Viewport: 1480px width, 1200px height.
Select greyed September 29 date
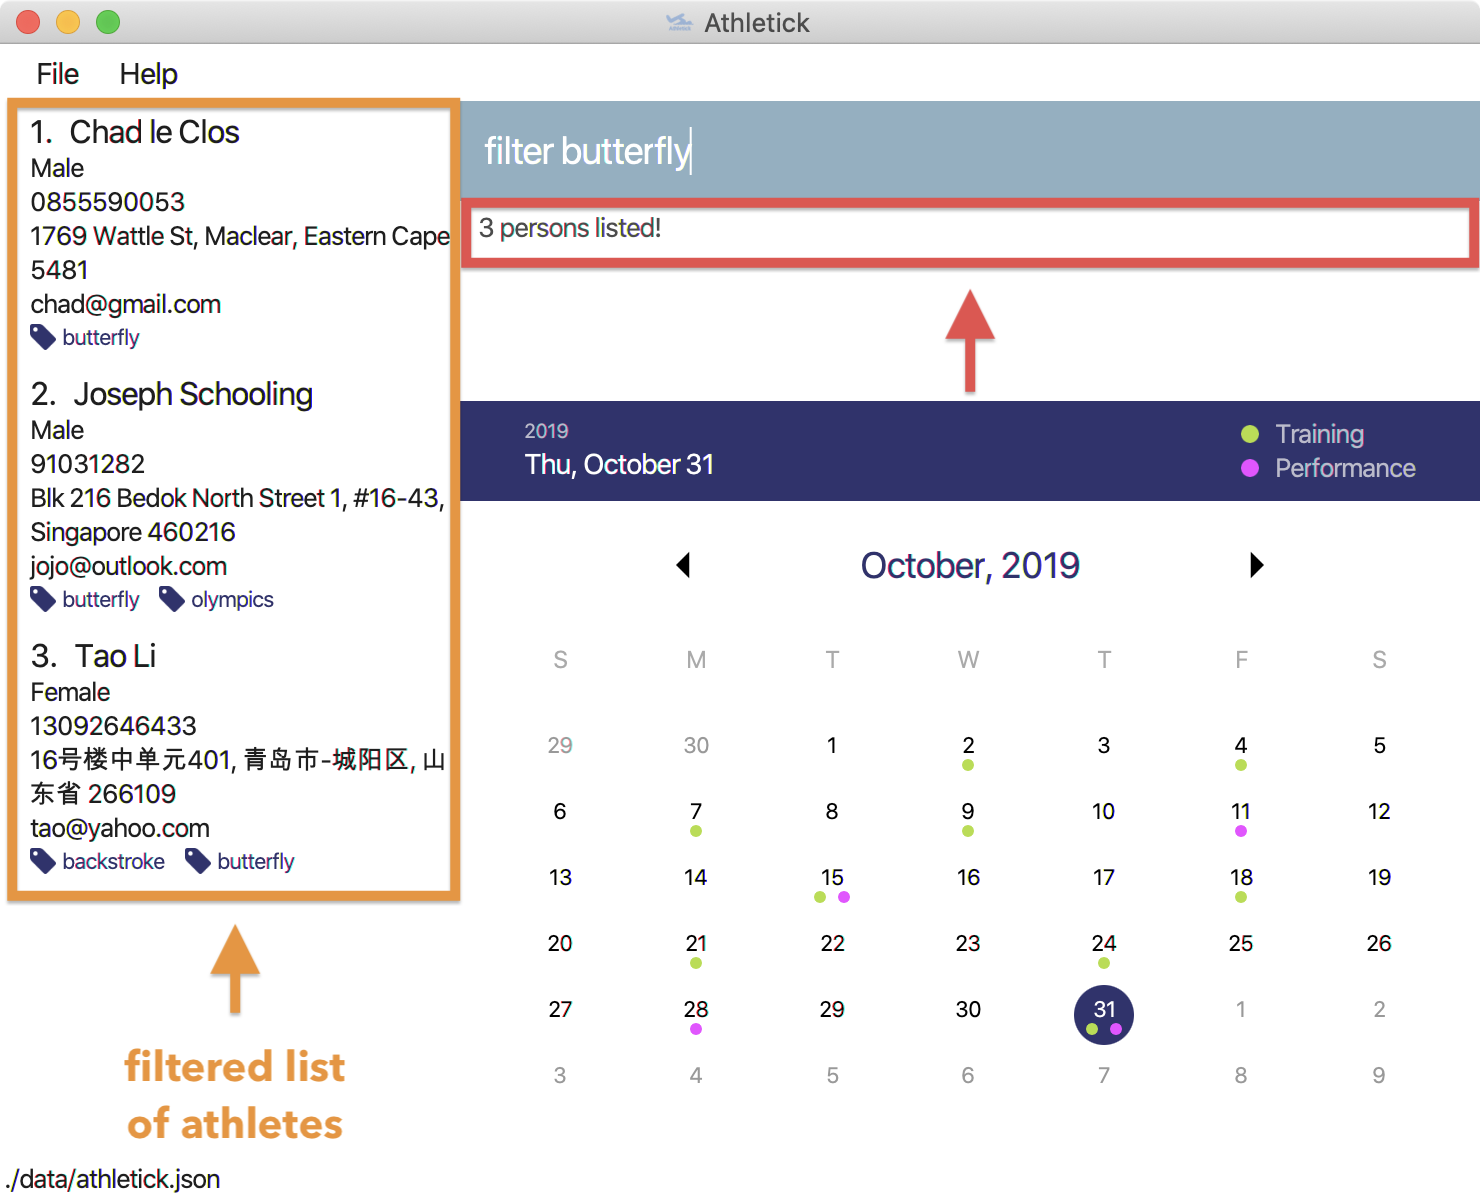coord(560,746)
